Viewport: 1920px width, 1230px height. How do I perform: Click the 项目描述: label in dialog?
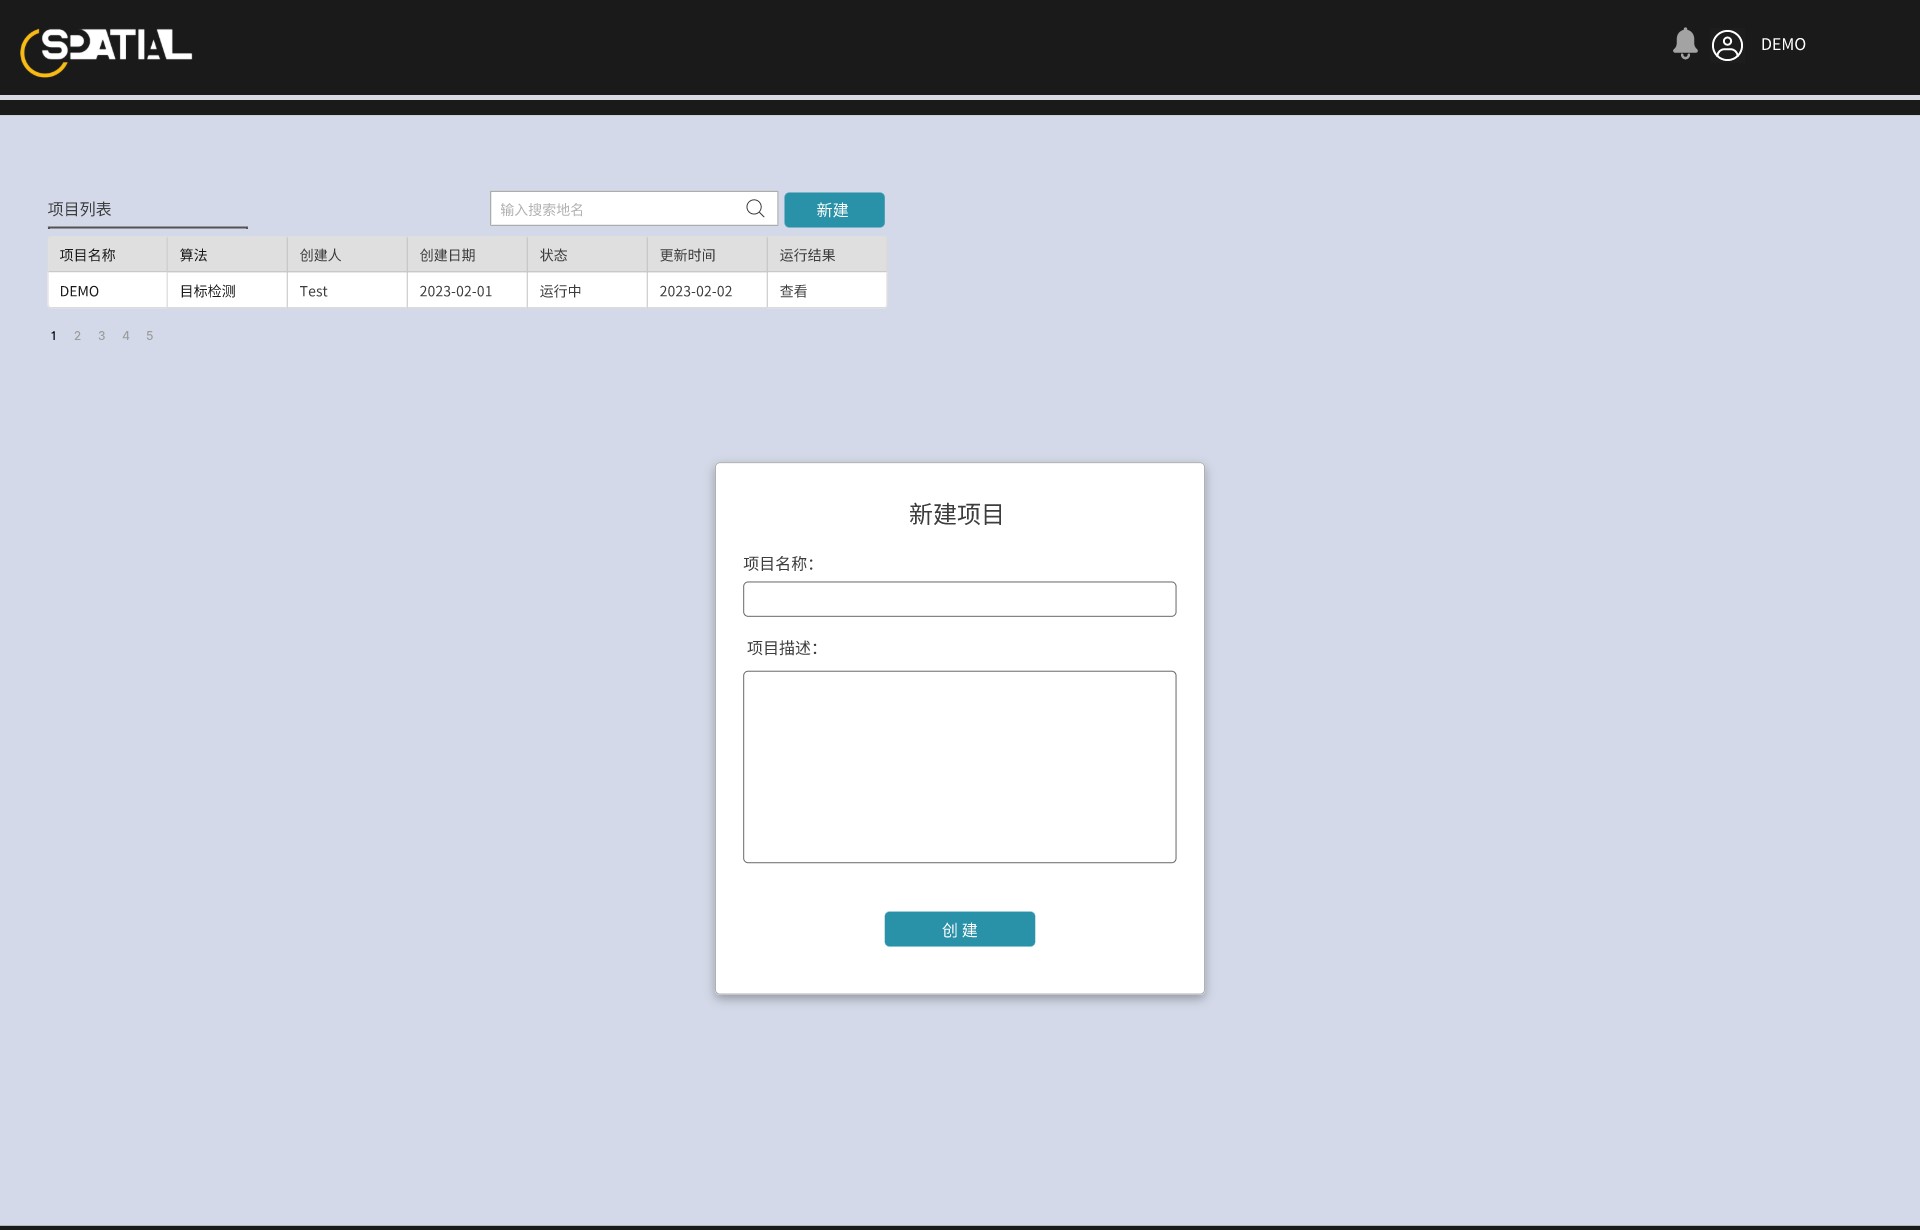point(782,648)
